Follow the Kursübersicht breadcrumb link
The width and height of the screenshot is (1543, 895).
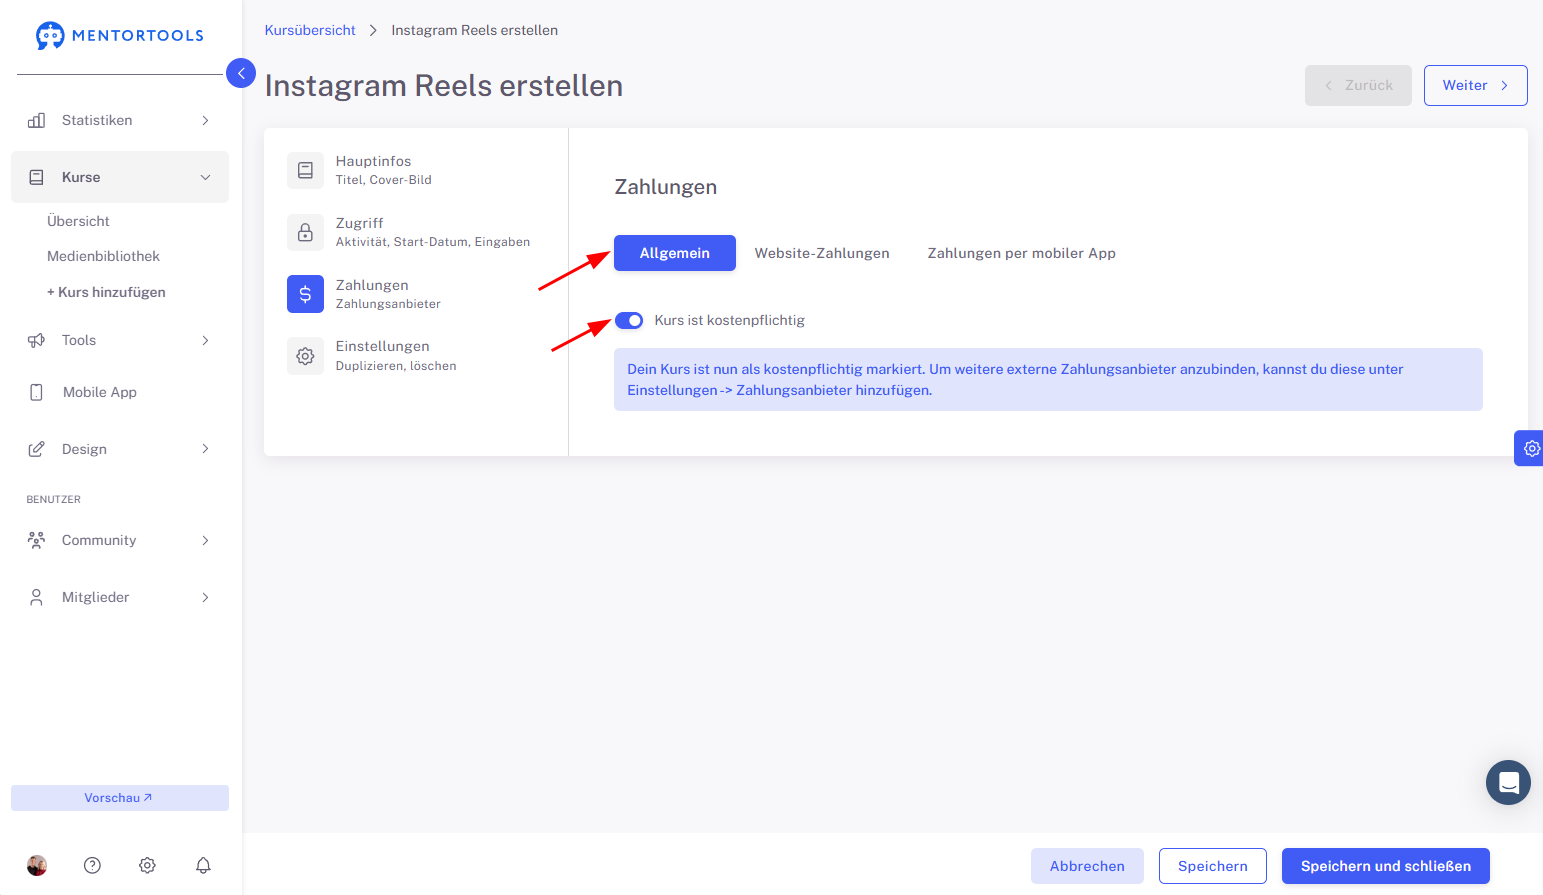tap(310, 30)
